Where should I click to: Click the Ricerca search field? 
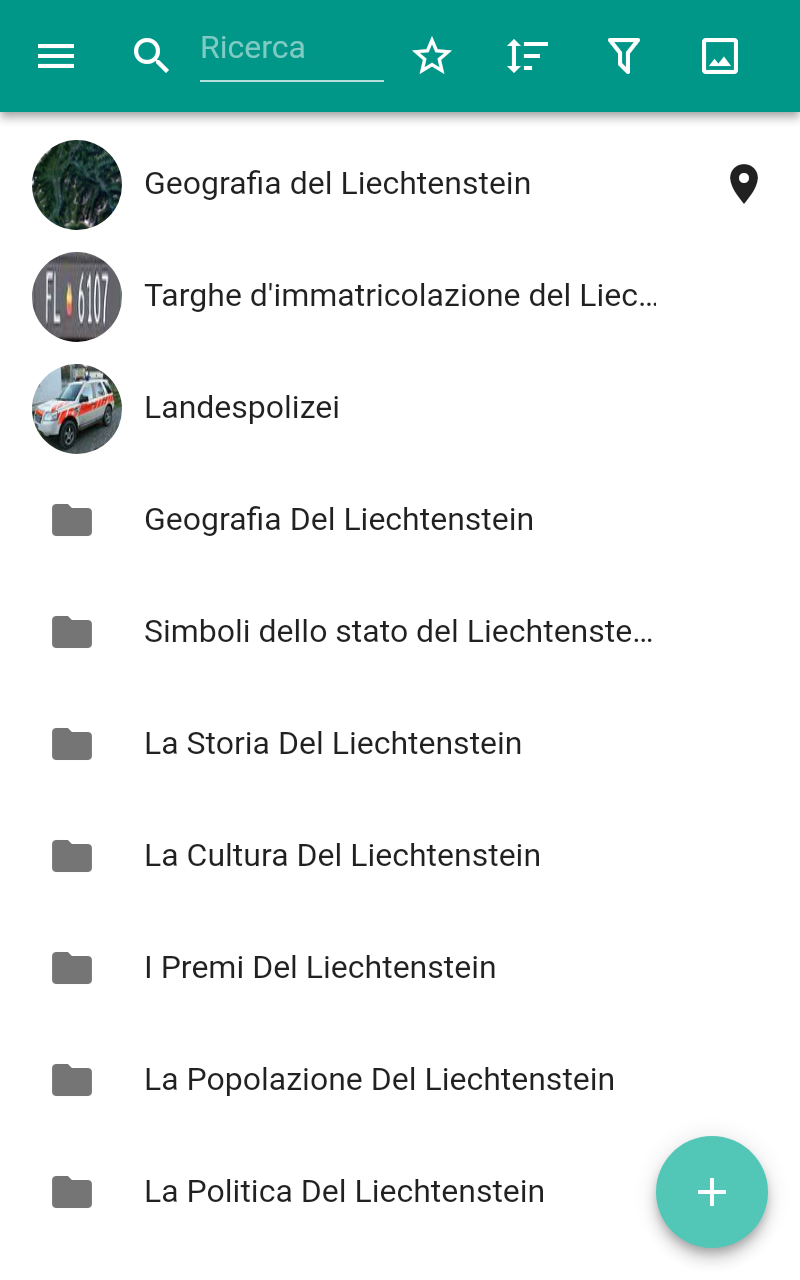291,49
